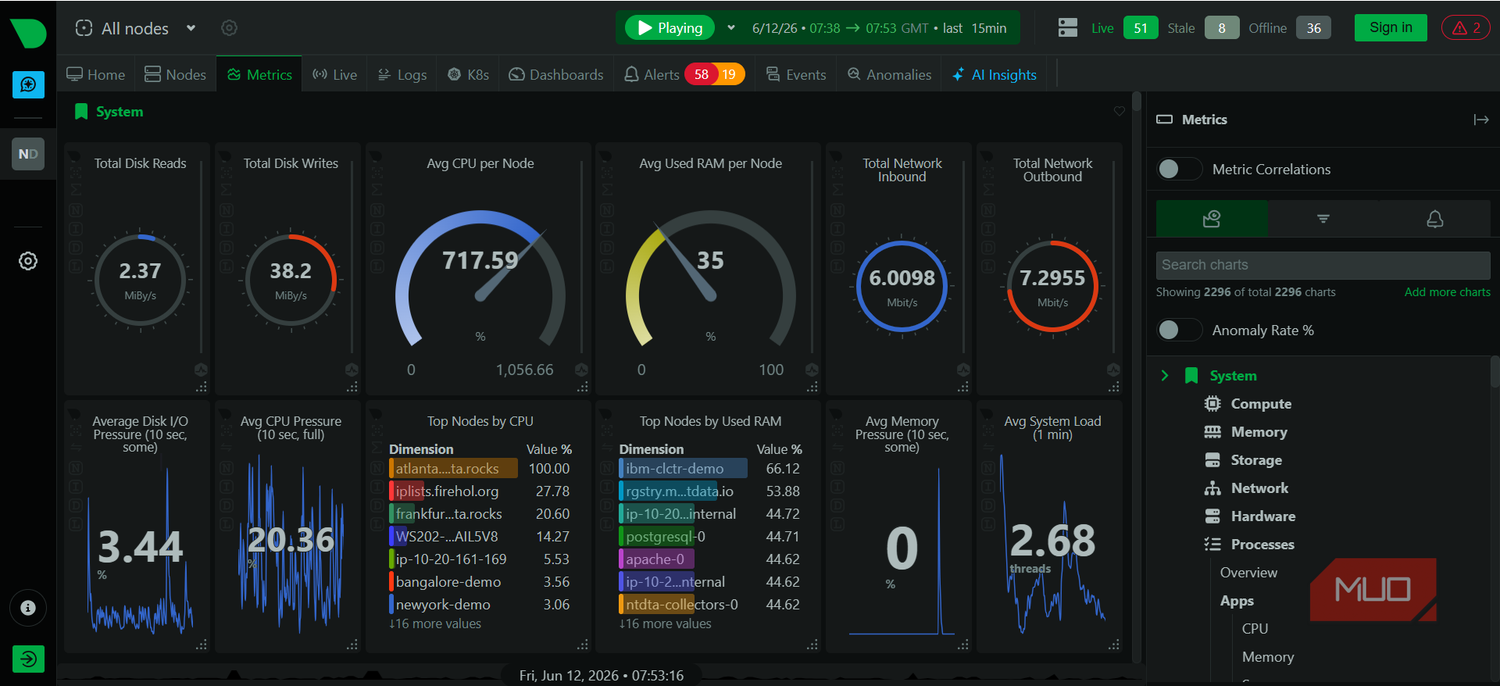The height and width of the screenshot is (686, 1500).
Task: Click ibm-clctr-demo dimension row
Action: (710, 468)
